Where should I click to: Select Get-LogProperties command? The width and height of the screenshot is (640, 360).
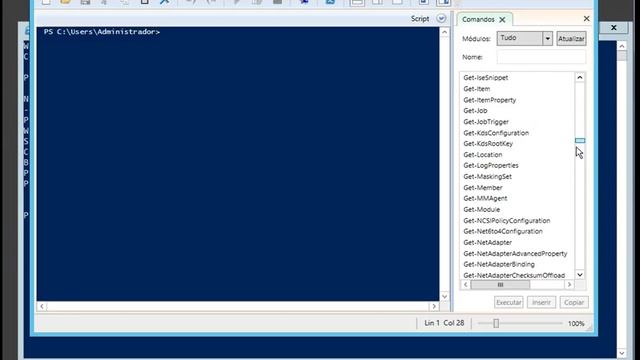(x=491, y=165)
